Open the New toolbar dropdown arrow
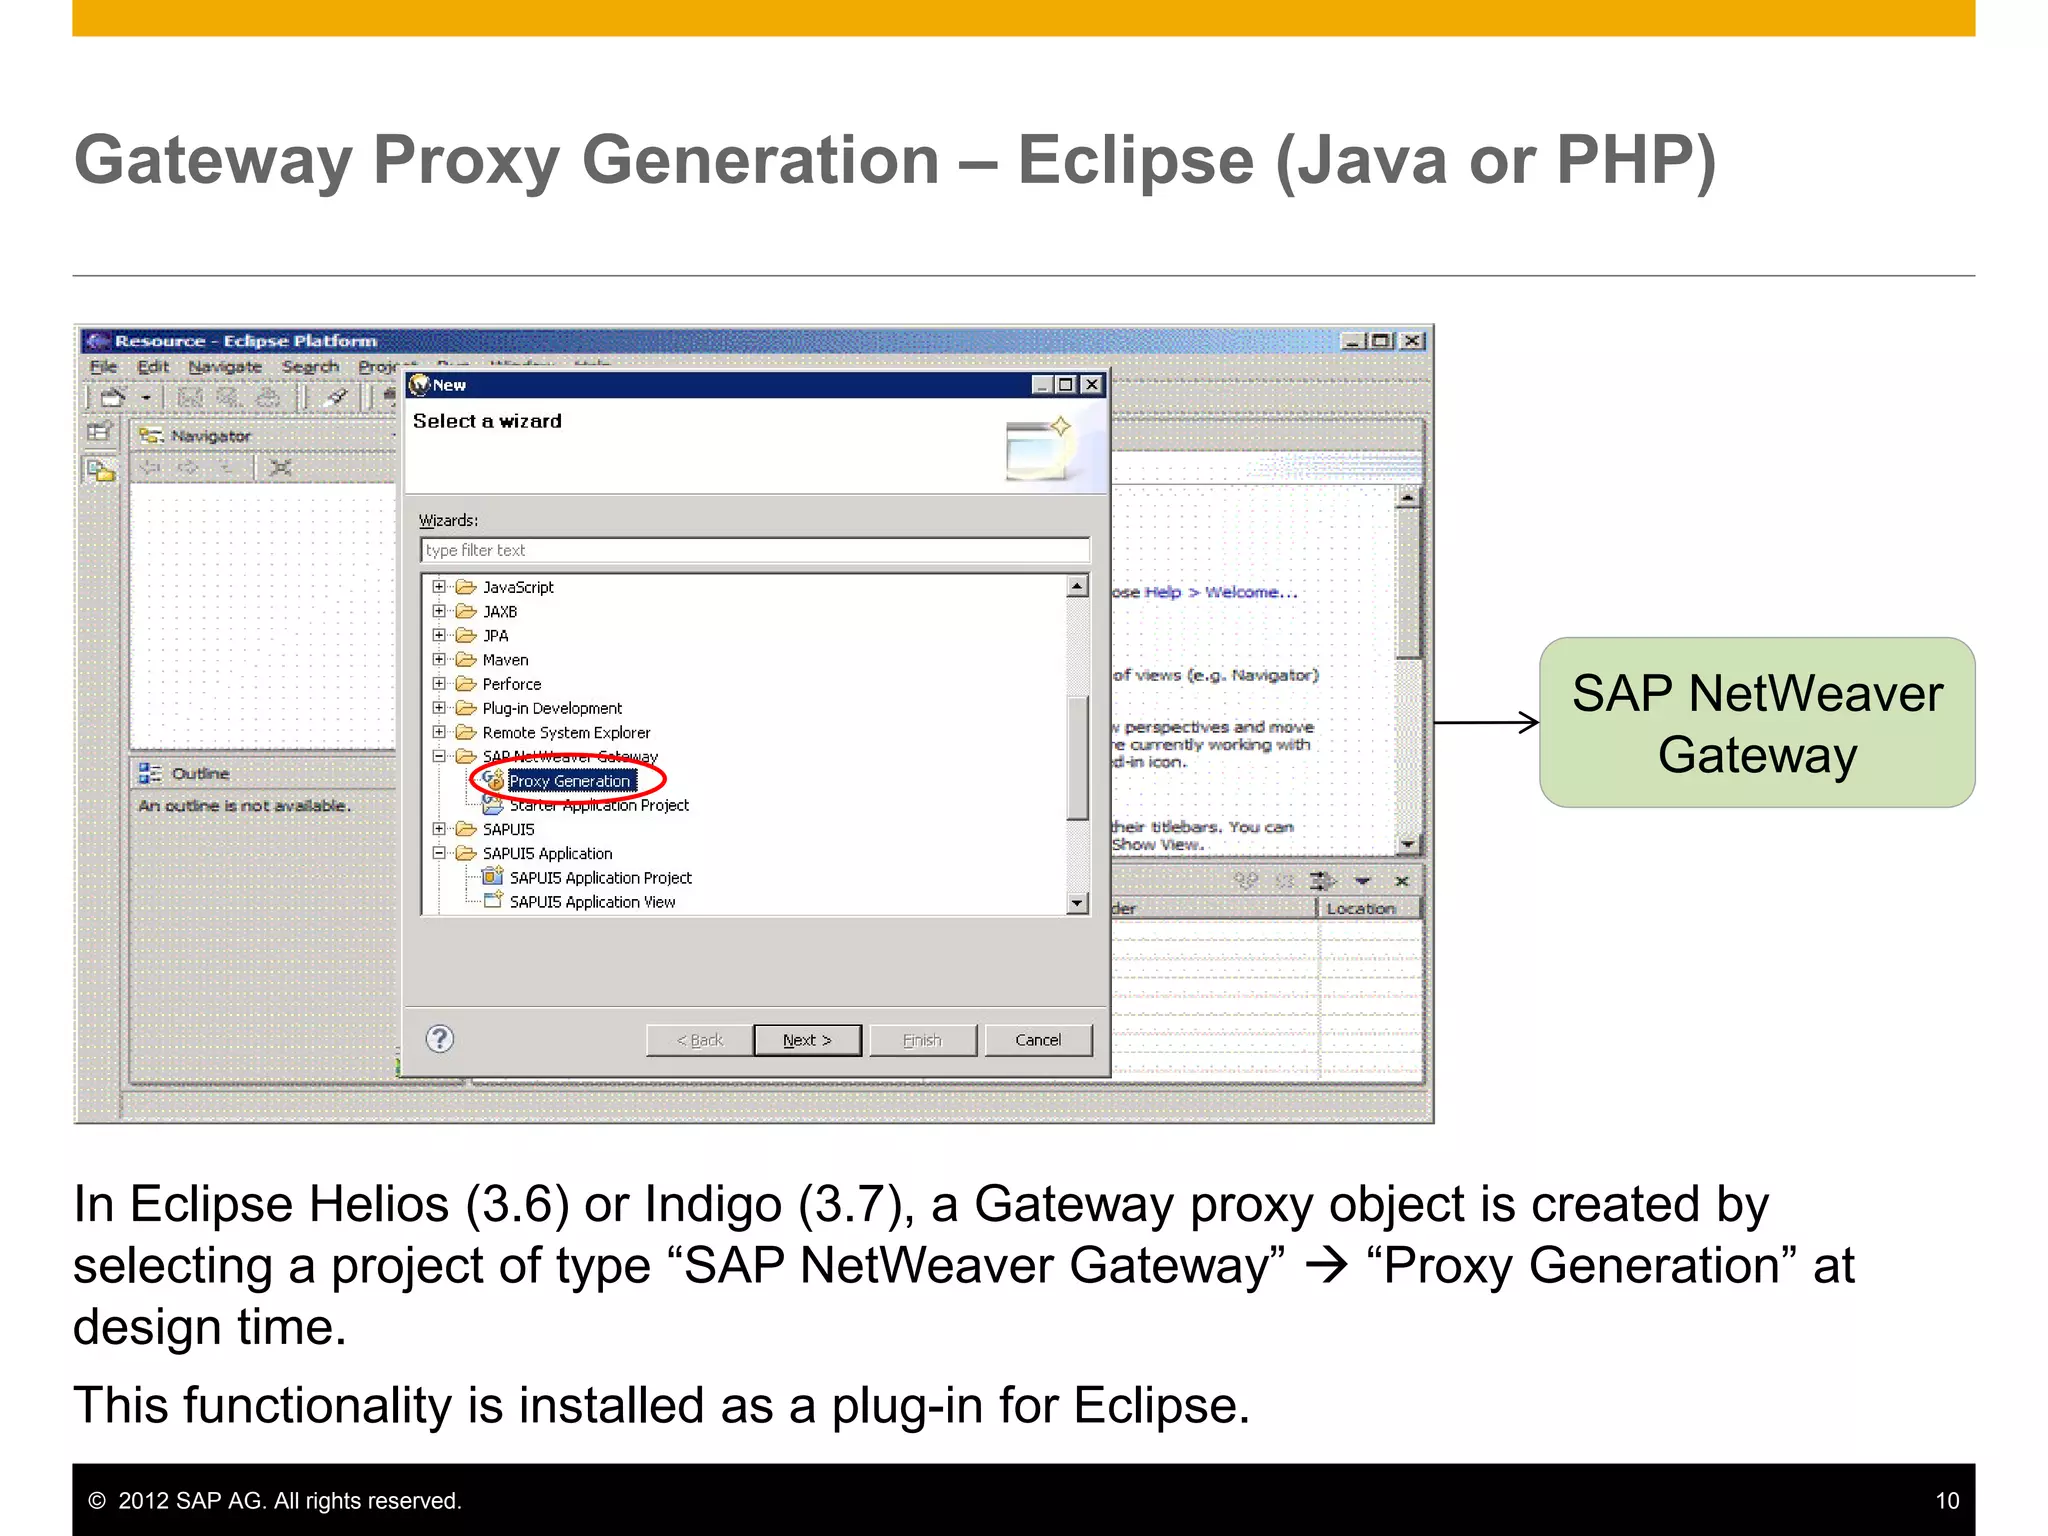The height and width of the screenshot is (1536, 2048). coord(146,398)
